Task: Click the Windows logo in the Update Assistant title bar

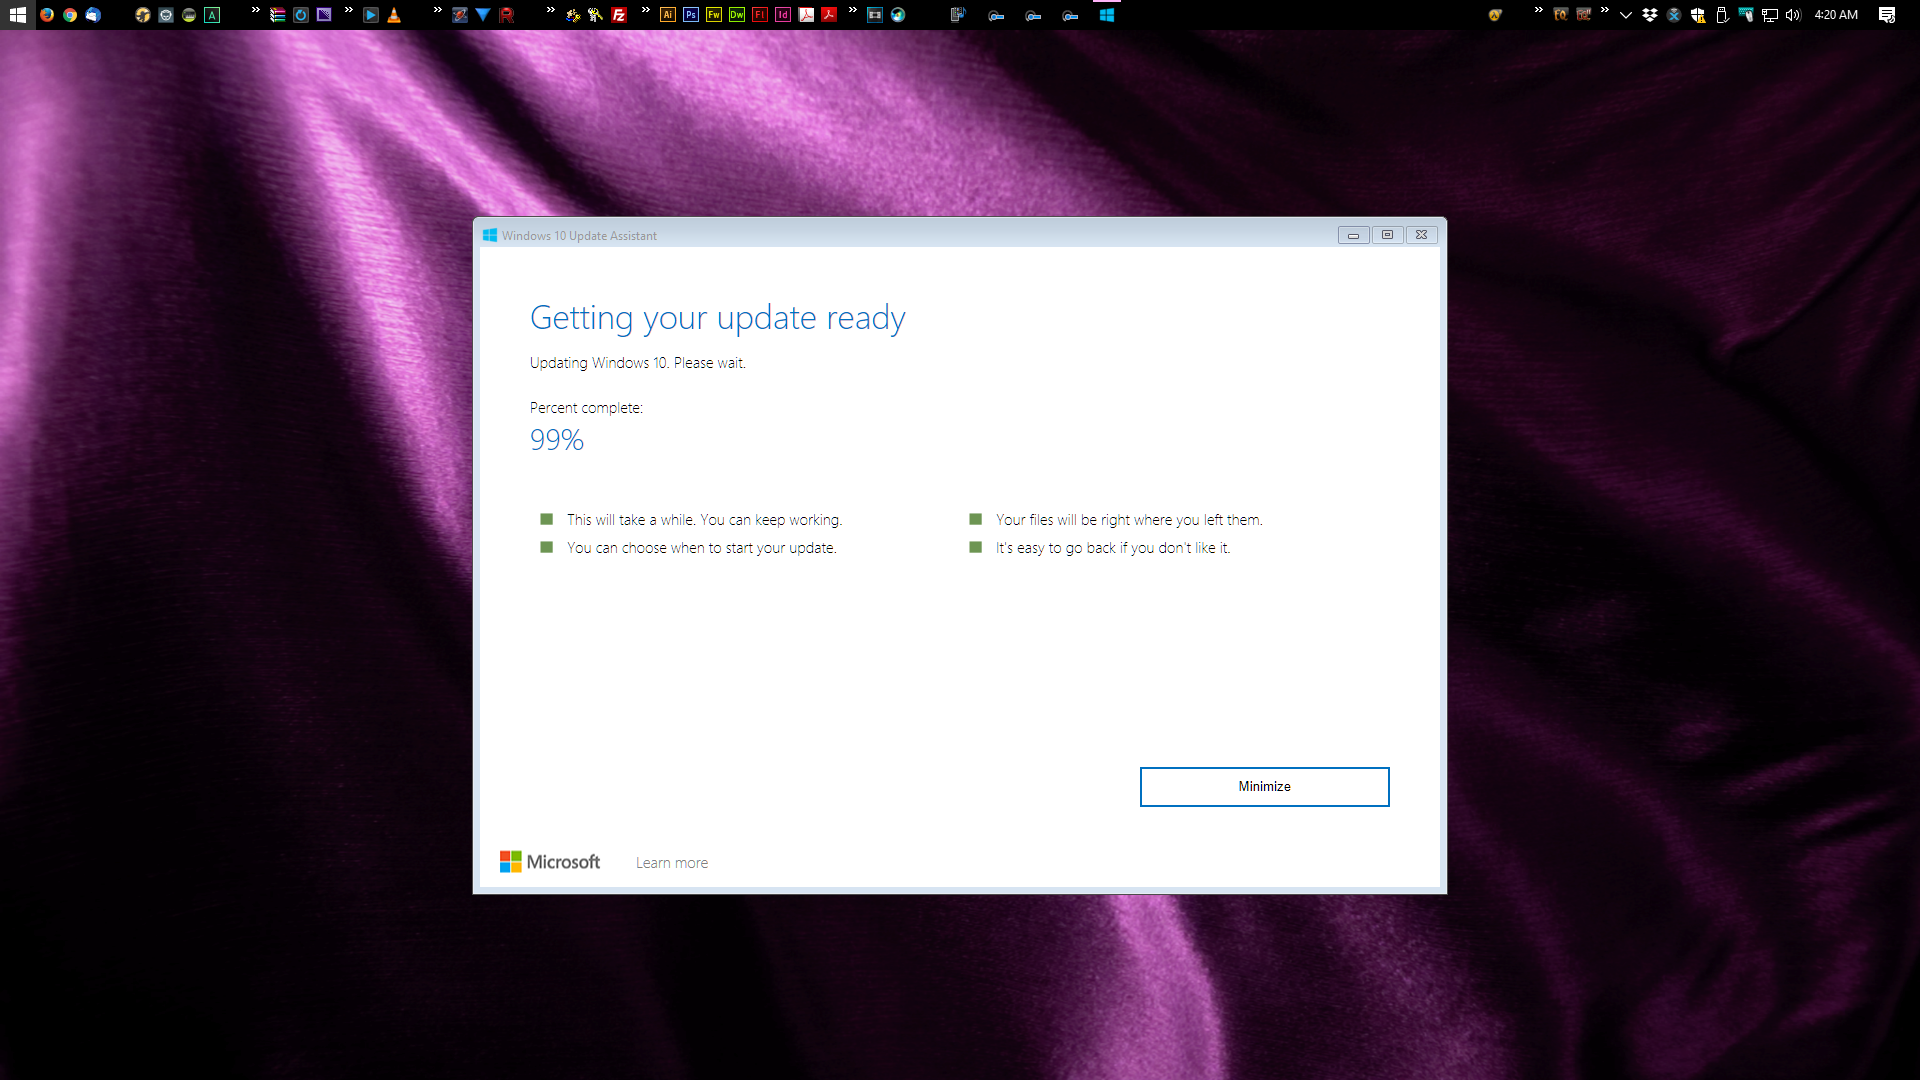Action: 490,236
